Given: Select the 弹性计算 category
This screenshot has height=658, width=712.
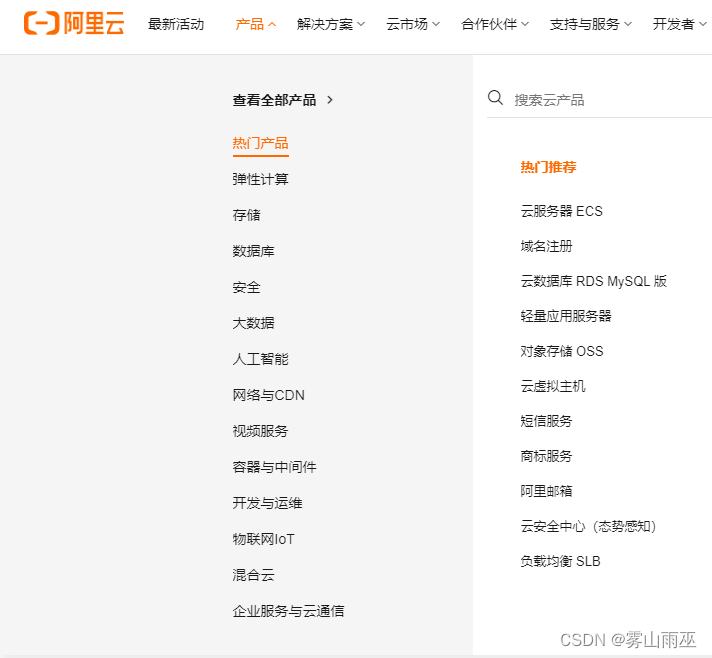Looking at the screenshot, I should pyautogui.click(x=261, y=179).
